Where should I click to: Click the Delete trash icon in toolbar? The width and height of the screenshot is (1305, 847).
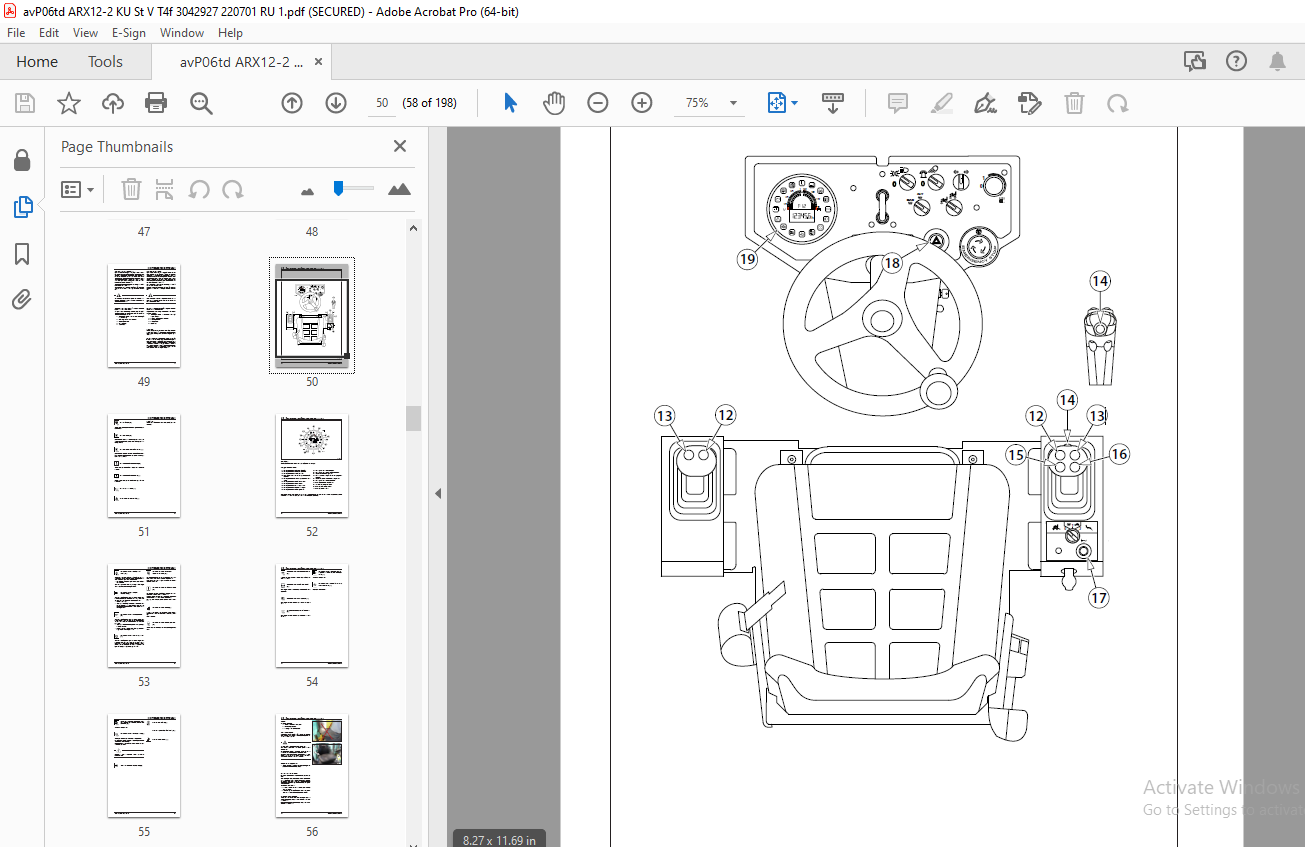point(1074,103)
